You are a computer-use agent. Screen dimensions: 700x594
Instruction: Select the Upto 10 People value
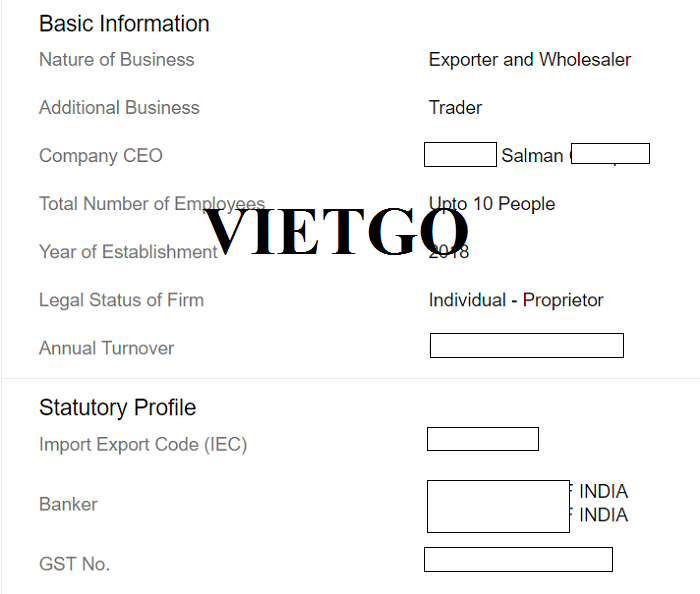[x=492, y=204]
